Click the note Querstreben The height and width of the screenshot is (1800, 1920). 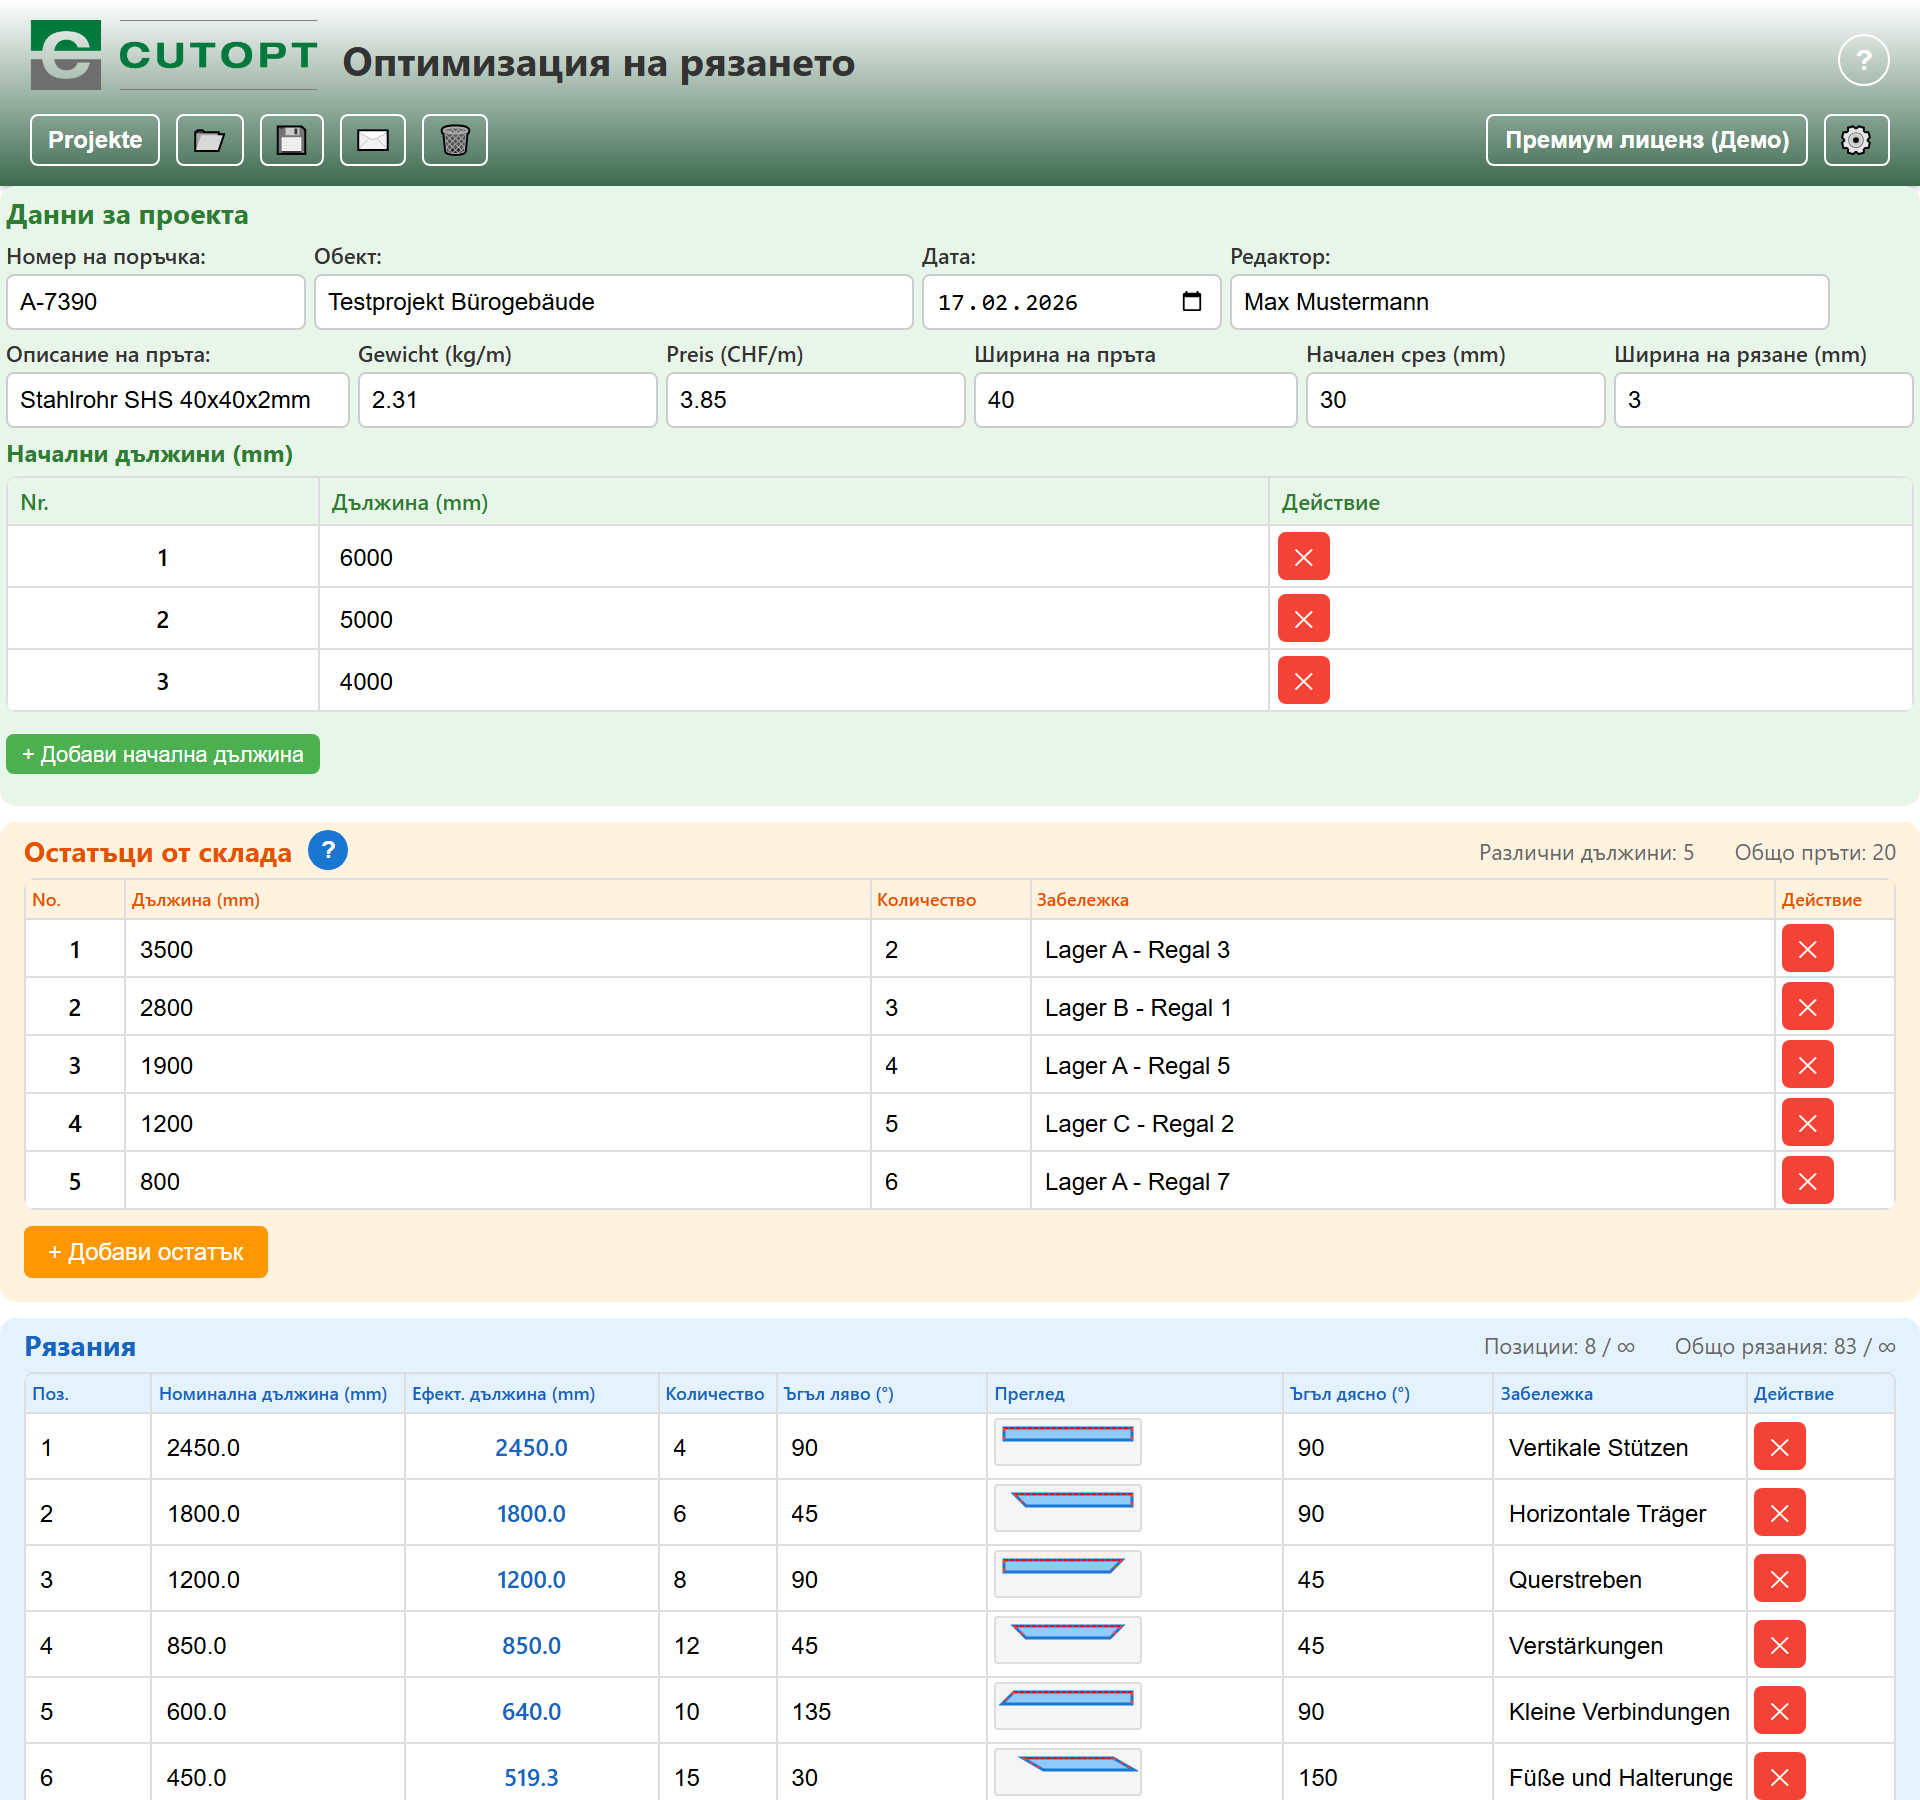point(1575,1579)
